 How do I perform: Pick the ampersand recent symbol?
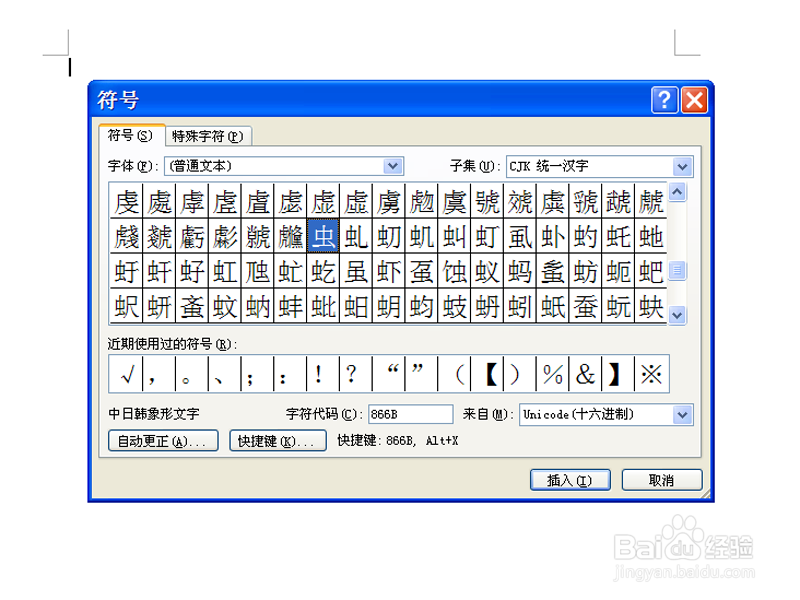coord(585,374)
